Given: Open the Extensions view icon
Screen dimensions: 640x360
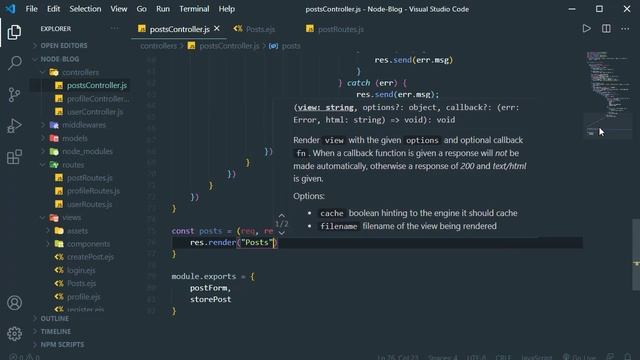Looking at the screenshot, I should pyautogui.click(x=14, y=157).
